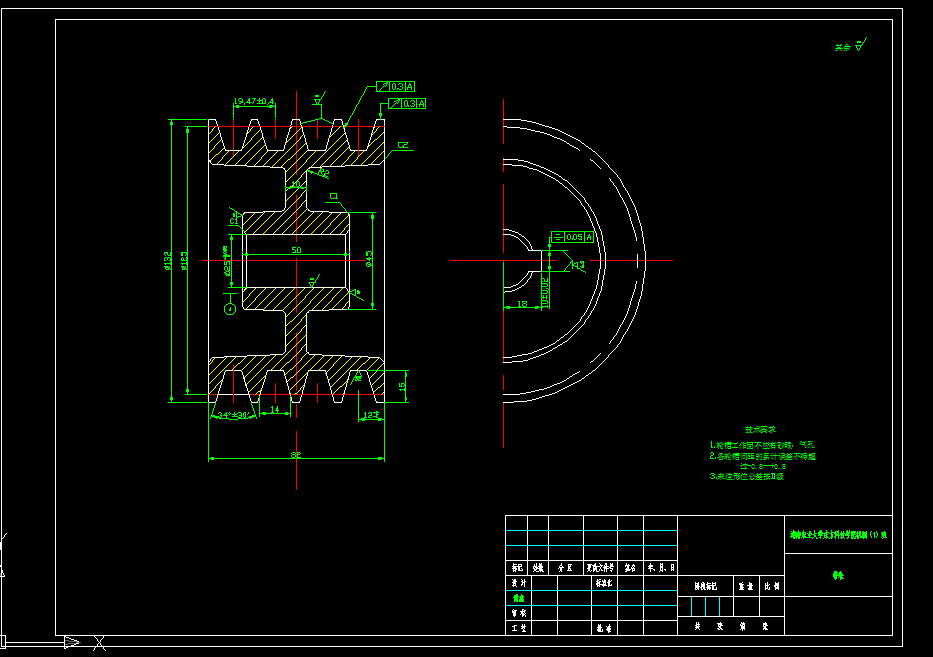Click the 标准化 title block label

click(604, 583)
